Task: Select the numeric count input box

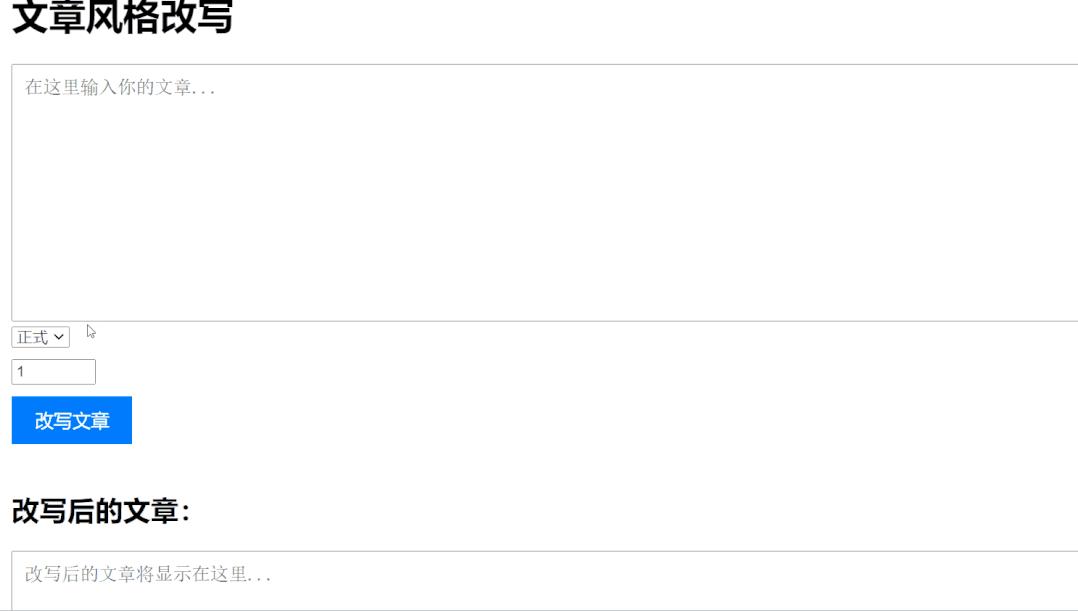Action: point(53,372)
